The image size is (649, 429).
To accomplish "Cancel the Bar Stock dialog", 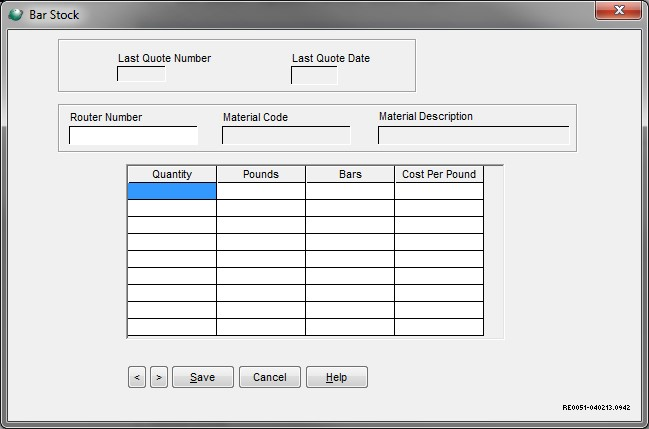I will point(270,377).
